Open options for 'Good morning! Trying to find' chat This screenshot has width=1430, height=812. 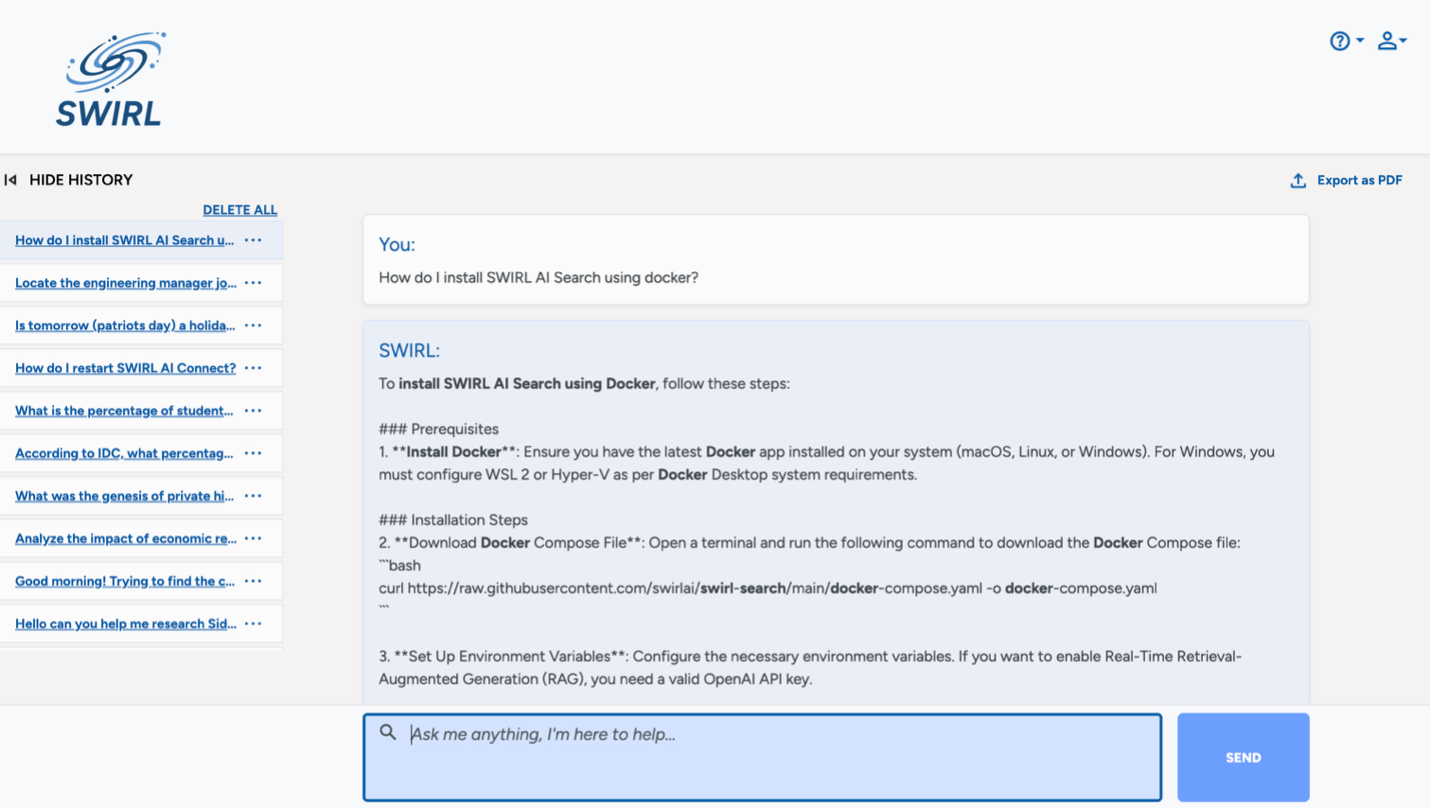click(x=253, y=581)
